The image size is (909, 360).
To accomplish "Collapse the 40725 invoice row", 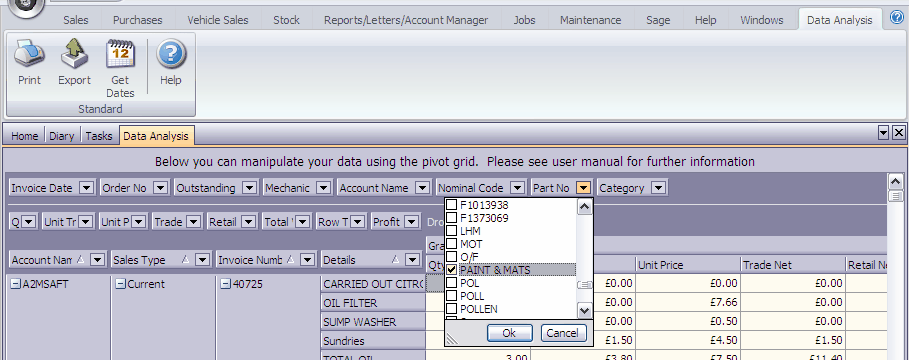I will [226, 284].
